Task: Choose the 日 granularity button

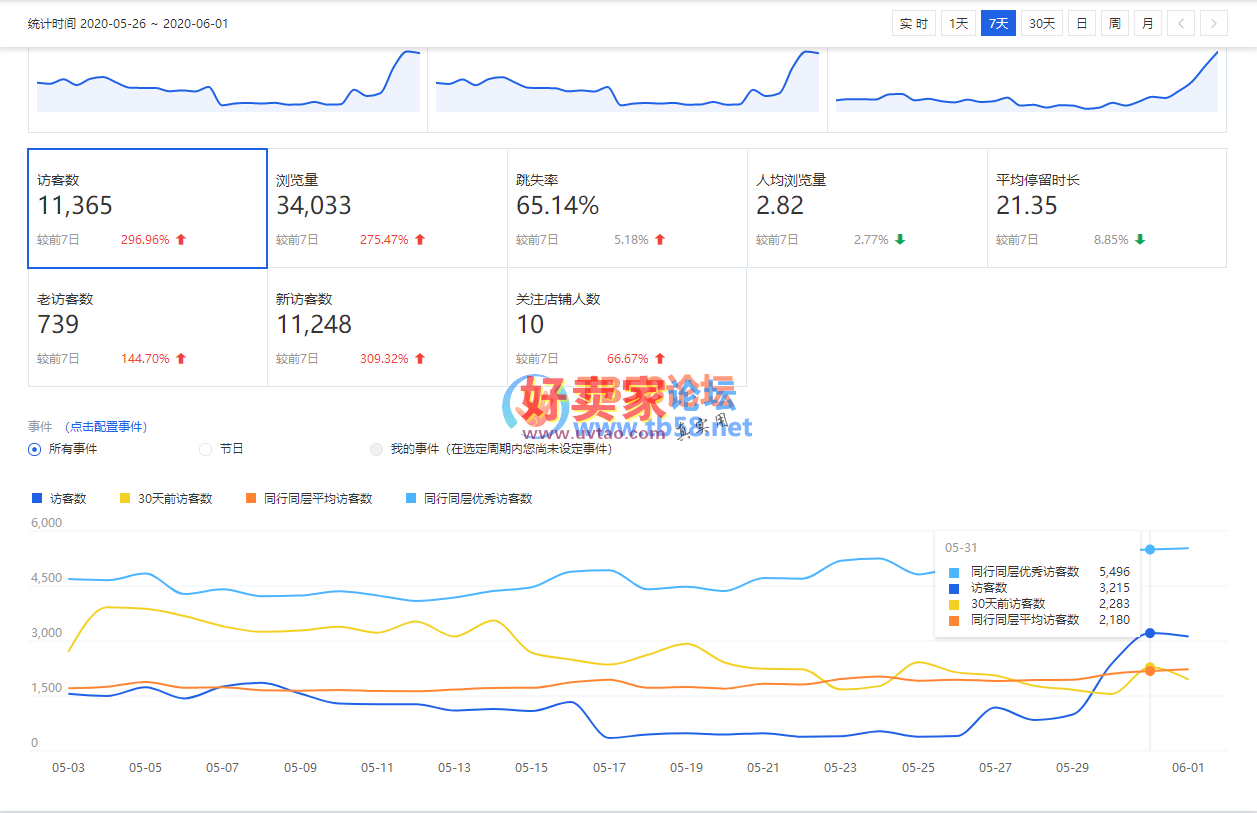Action: [1081, 23]
